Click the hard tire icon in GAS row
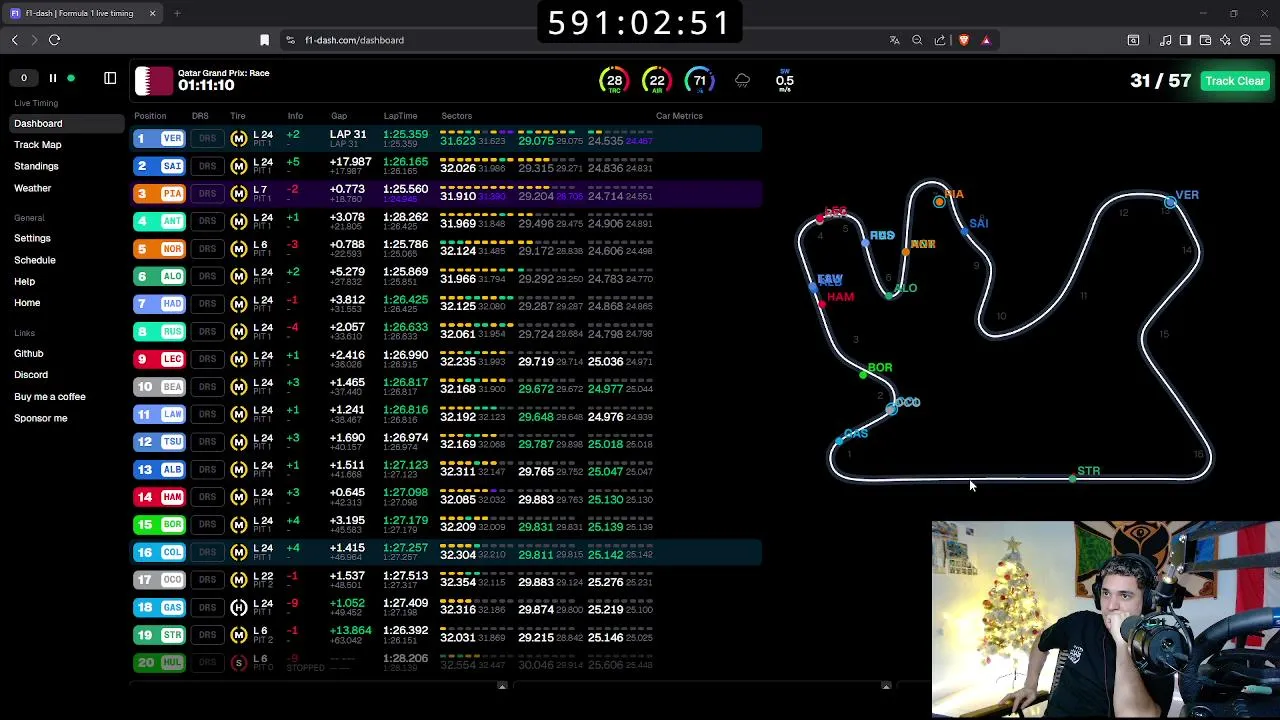 click(238, 608)
